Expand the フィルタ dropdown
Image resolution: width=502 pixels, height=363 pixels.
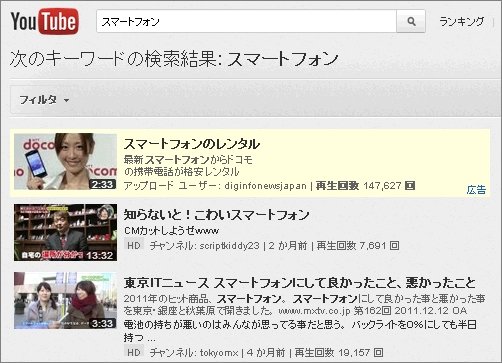[44, 100]
